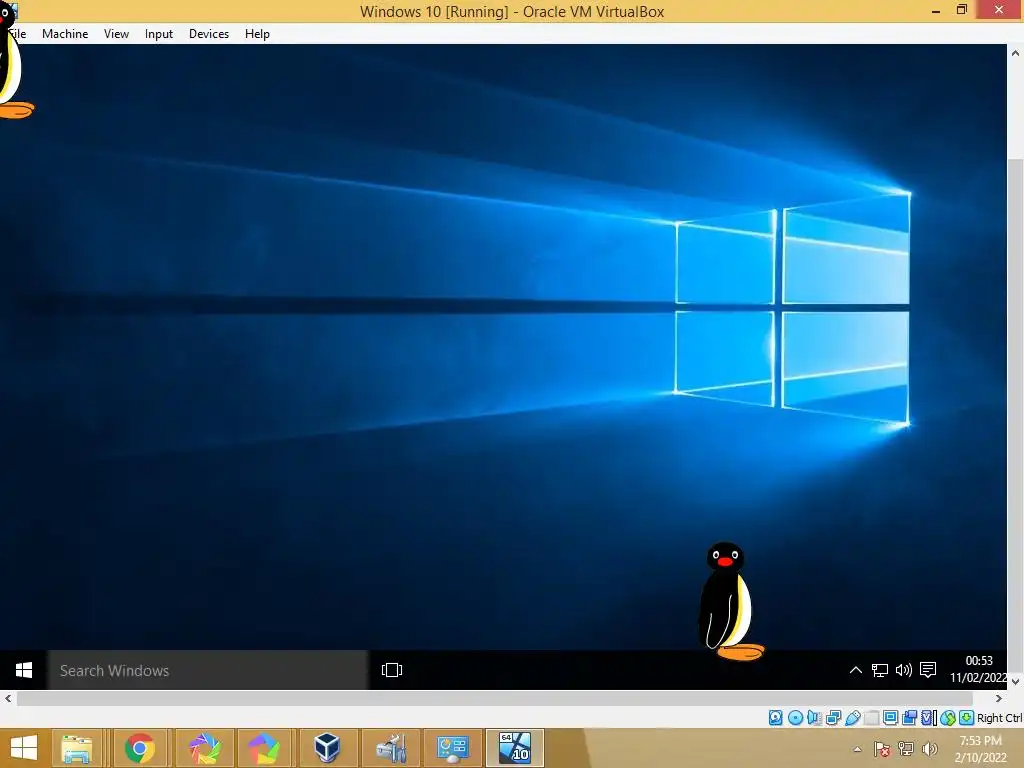Image resolution: width=1024 pixels, height=768 pixels.
Task: Click host volume speaker icon
Action: pyautogui.click(x=930, y=749)
